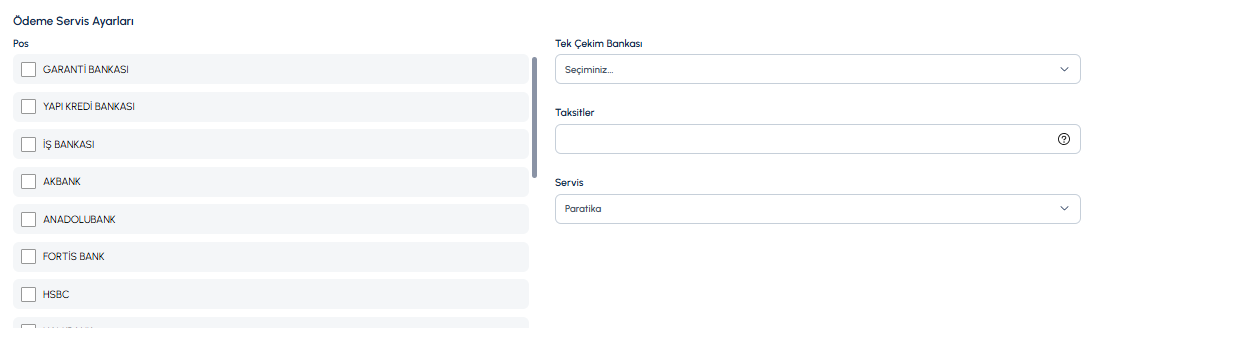Click the Taksitler field label

(x=575, y=113)
